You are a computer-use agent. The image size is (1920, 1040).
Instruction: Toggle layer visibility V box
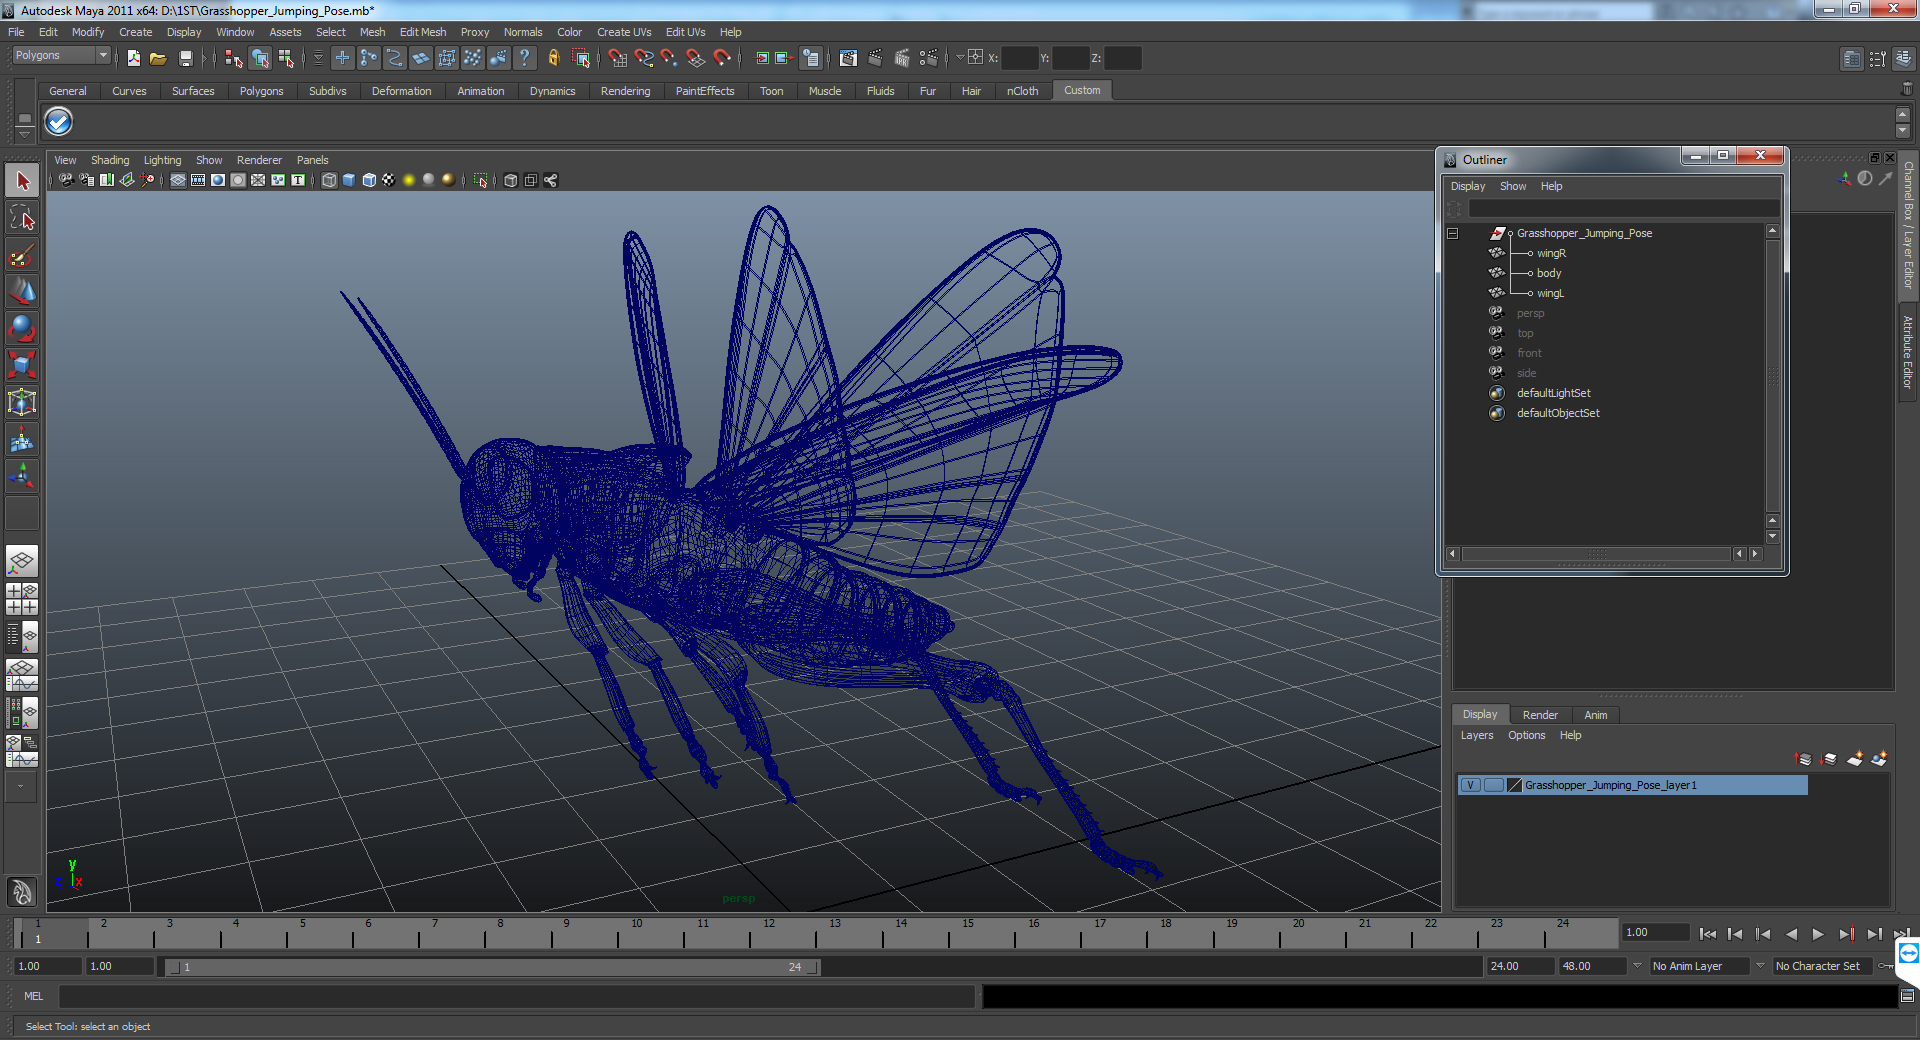(x=1470, y=785)
